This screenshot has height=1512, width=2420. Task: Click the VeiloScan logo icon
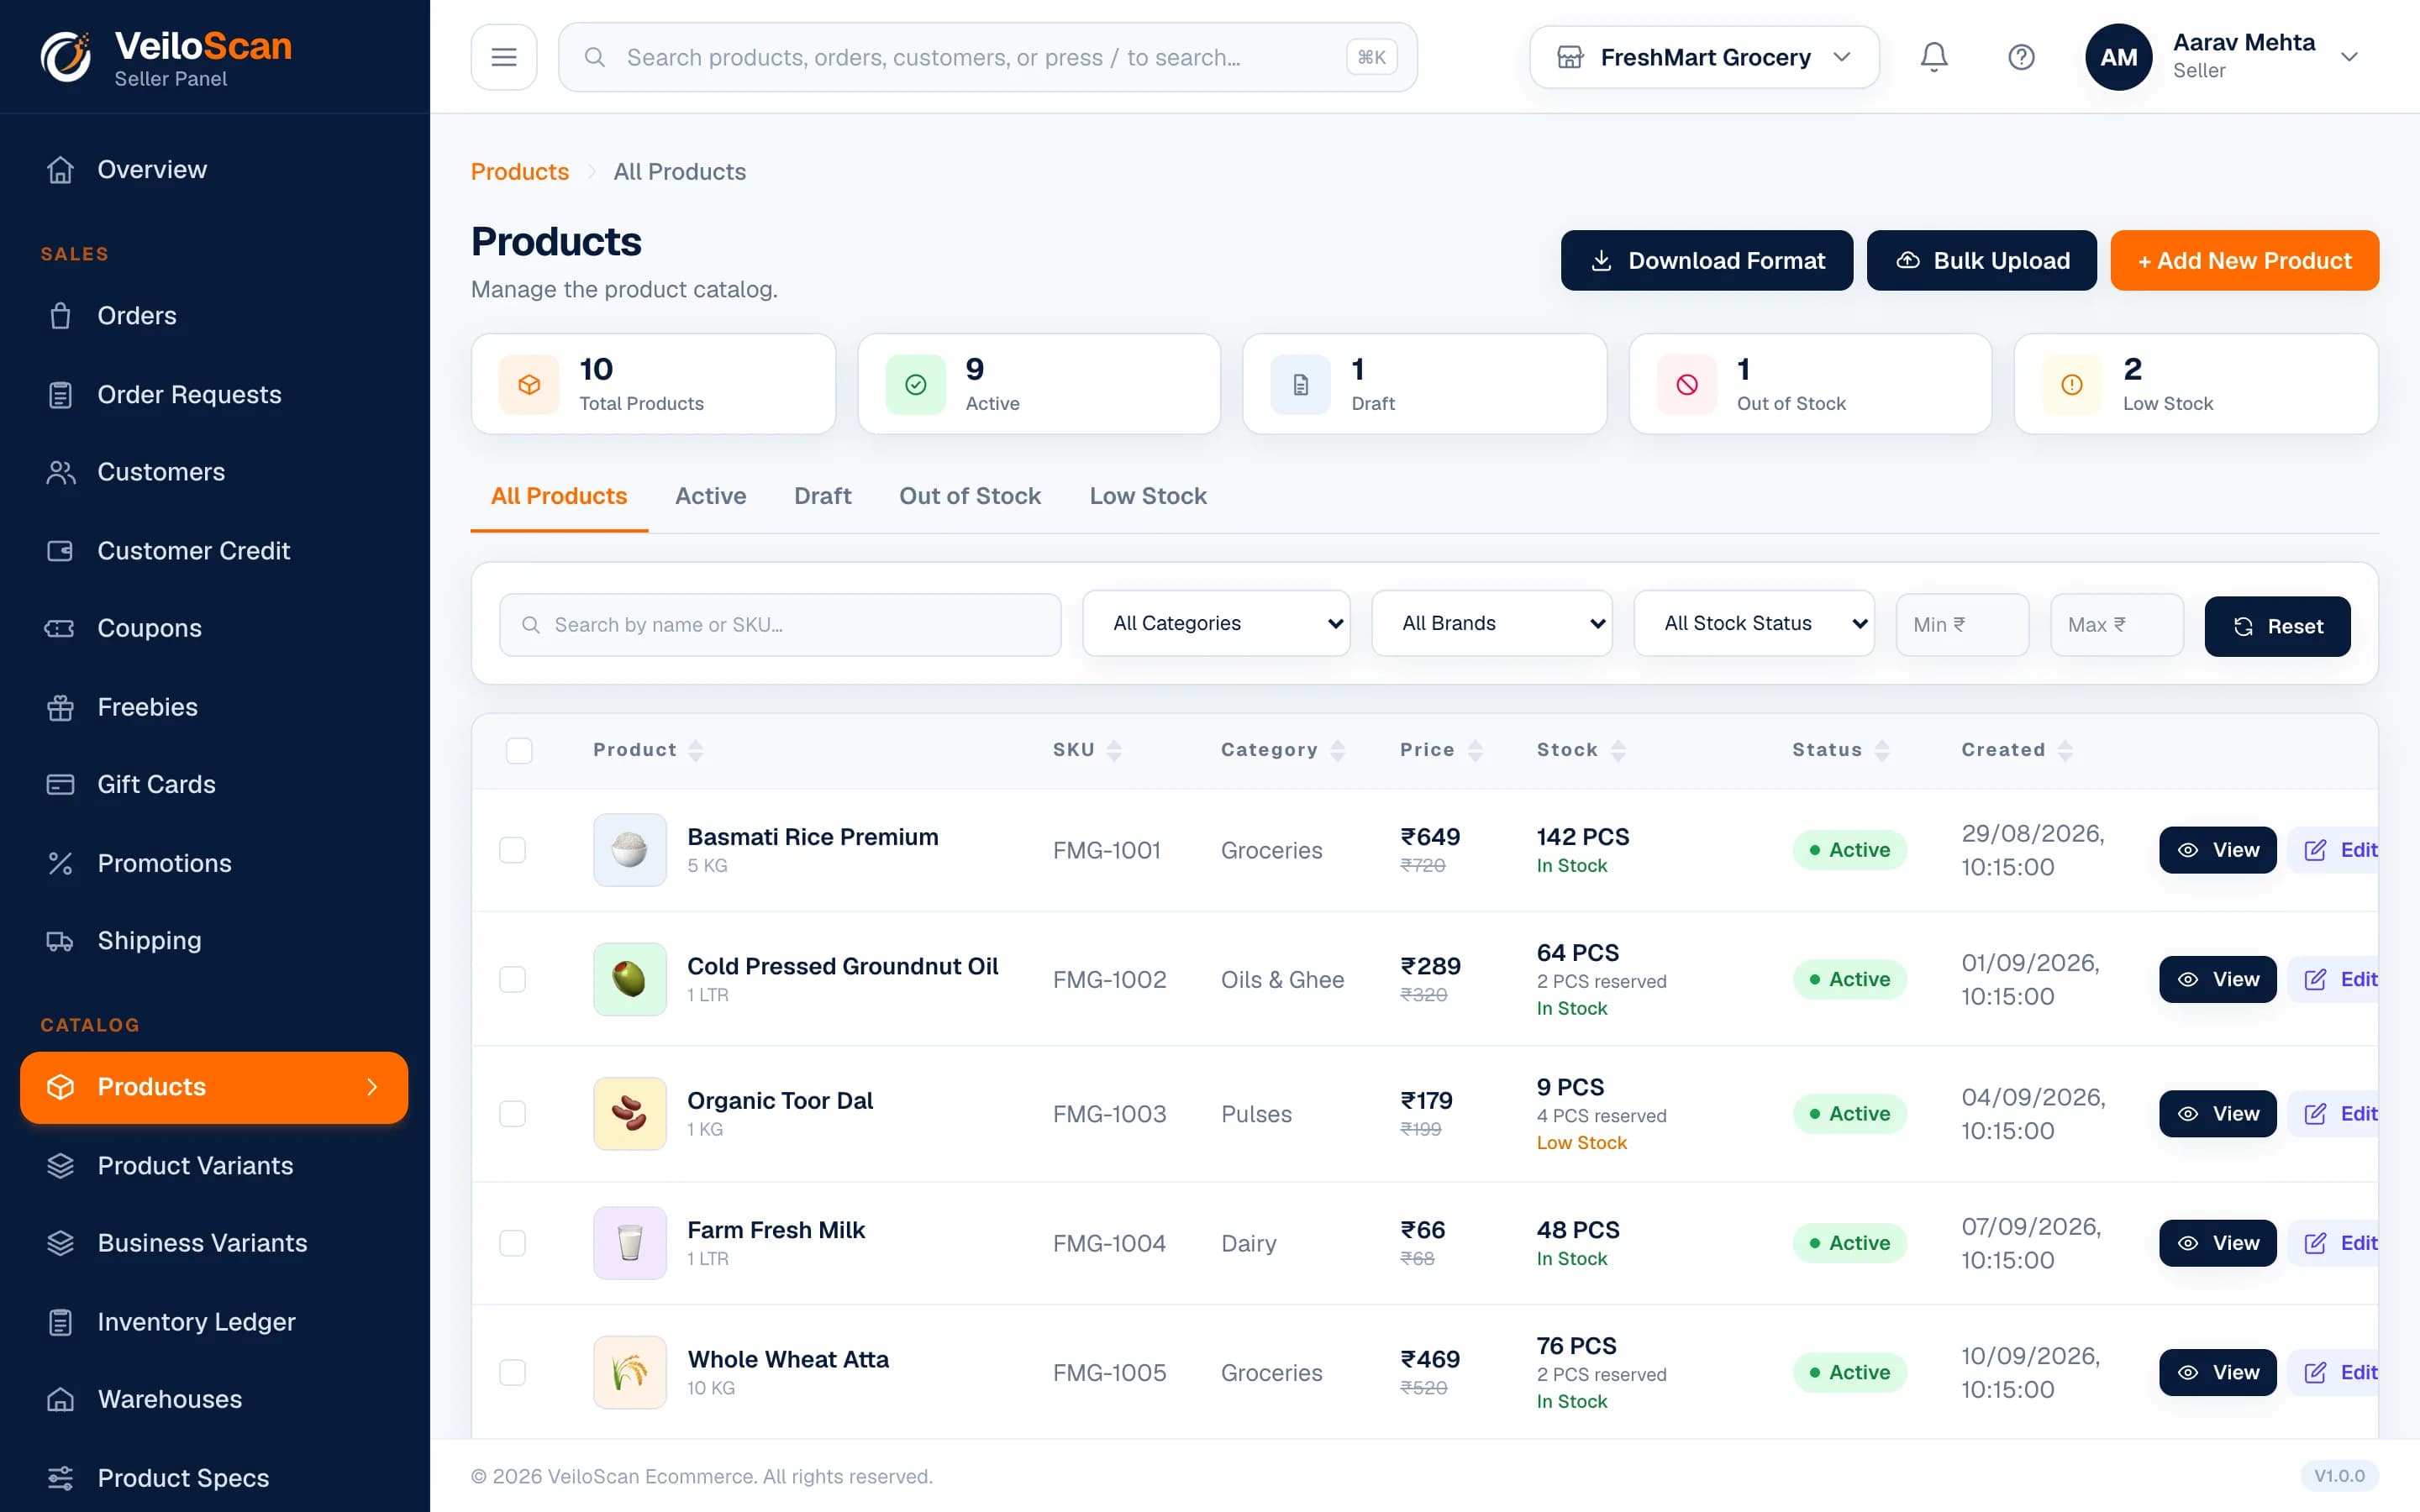(66, 57)
